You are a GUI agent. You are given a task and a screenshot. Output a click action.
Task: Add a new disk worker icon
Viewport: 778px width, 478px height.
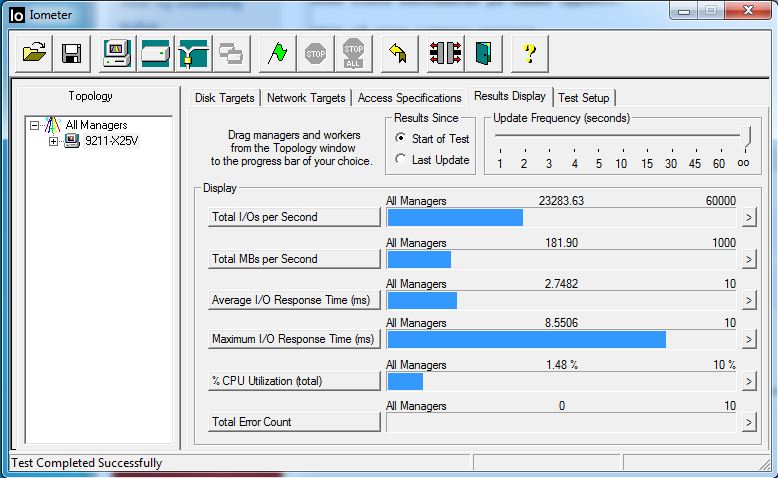pos(155,53)
